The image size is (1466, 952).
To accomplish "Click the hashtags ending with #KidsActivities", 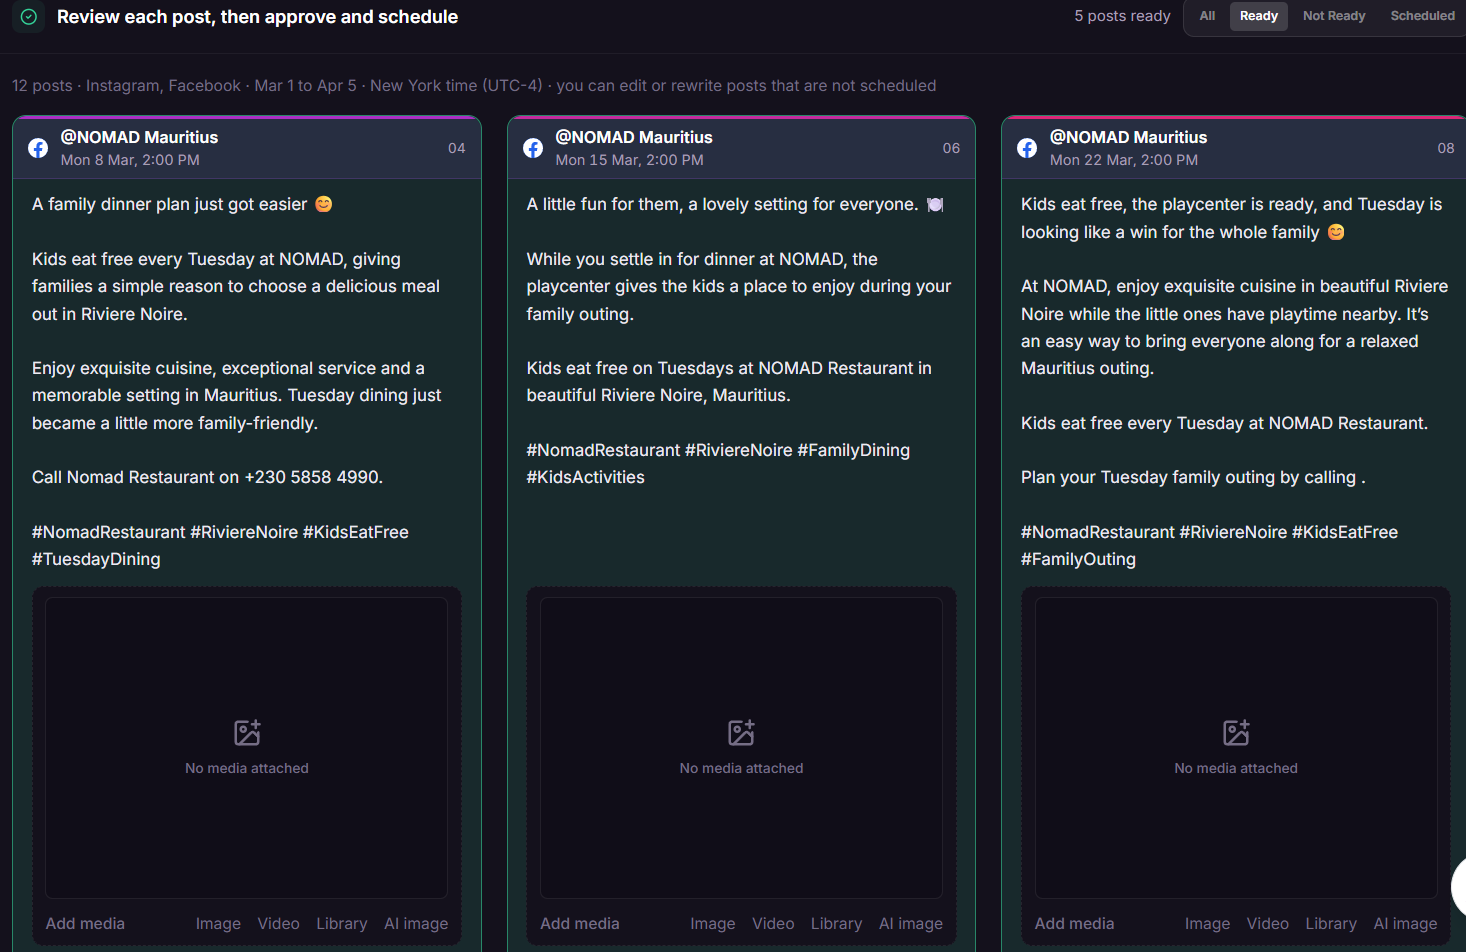I will (718, 464).
